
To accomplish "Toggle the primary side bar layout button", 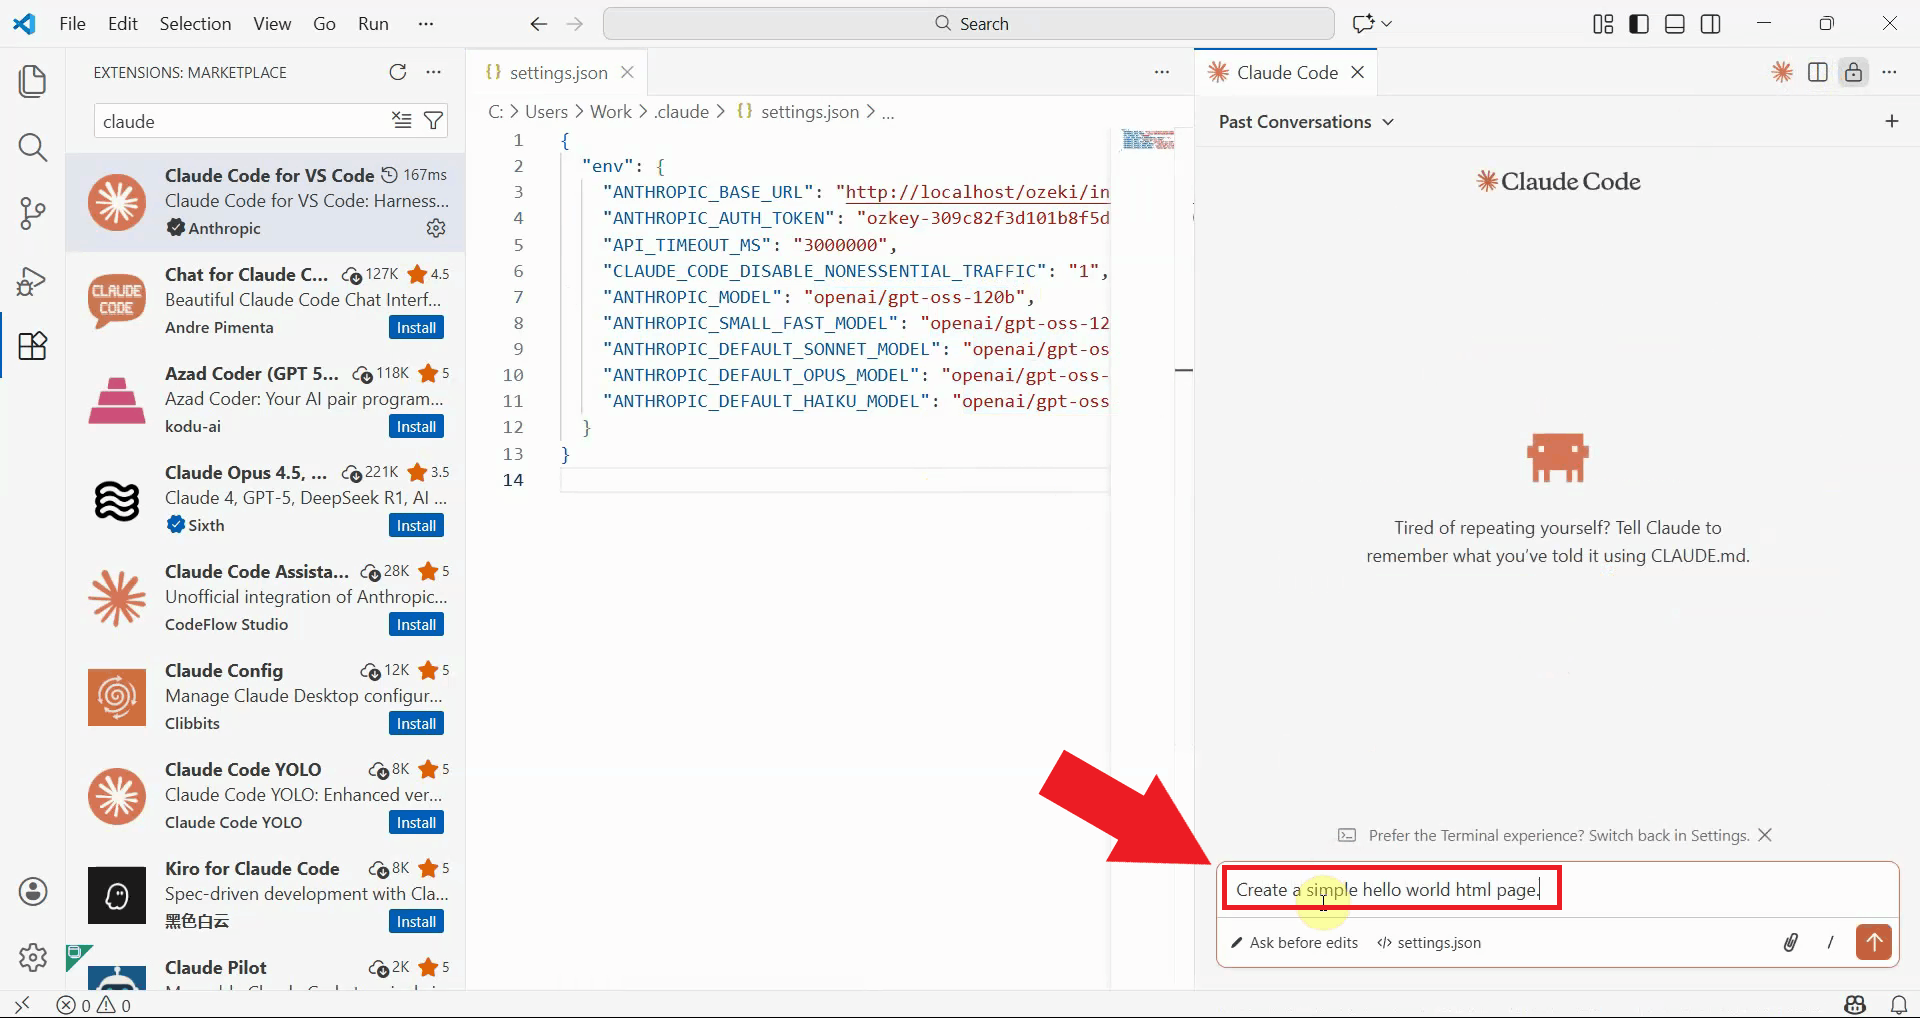I will tap(1639, 24).
